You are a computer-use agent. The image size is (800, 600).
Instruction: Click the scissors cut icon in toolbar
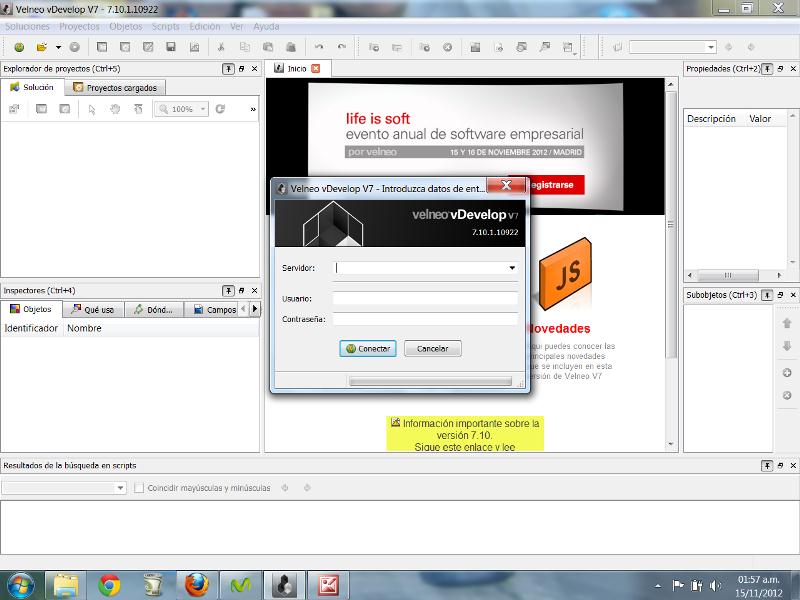coord(221,47)
